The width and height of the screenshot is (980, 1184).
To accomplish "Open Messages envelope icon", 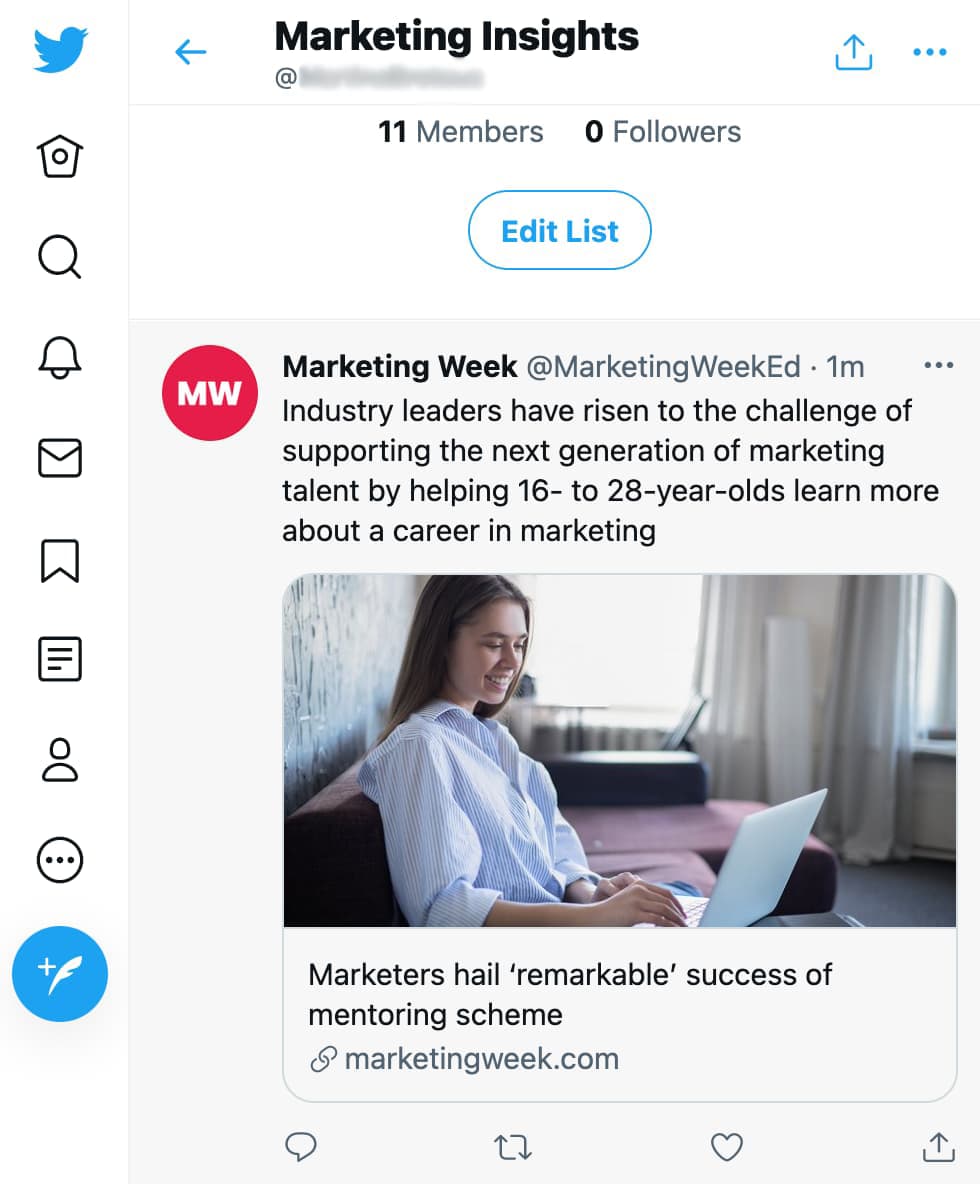I will 60,459.
